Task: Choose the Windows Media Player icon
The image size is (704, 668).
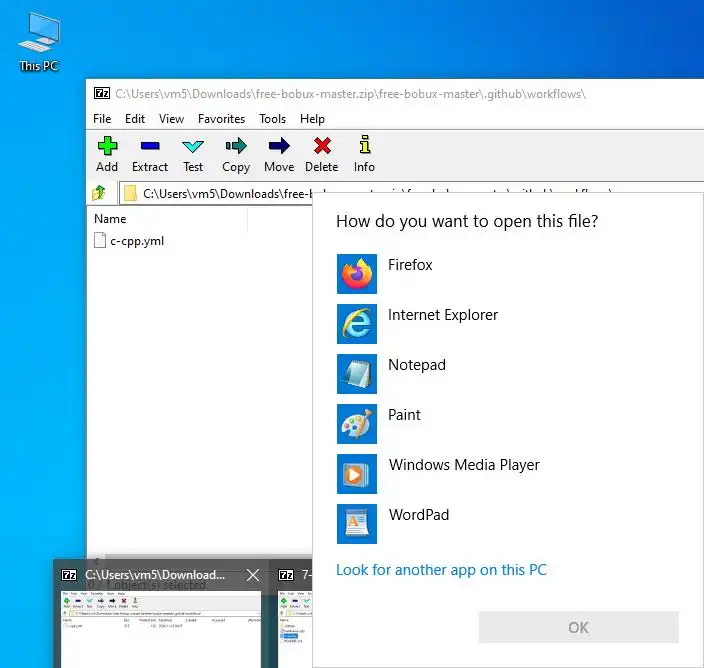Action: (x=356, y=474)
